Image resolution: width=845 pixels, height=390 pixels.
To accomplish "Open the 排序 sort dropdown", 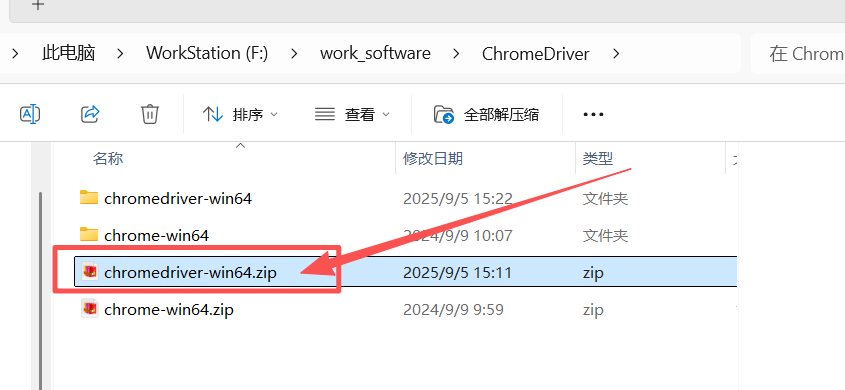I will [240, 114].
